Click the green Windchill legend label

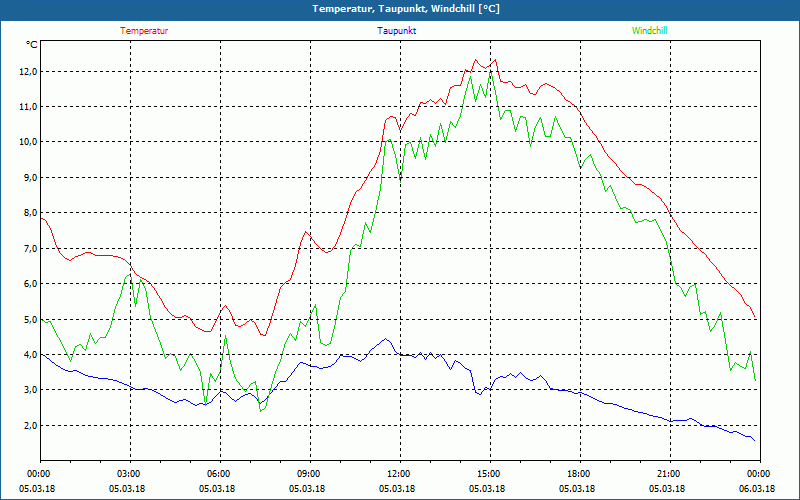(649, 31)
